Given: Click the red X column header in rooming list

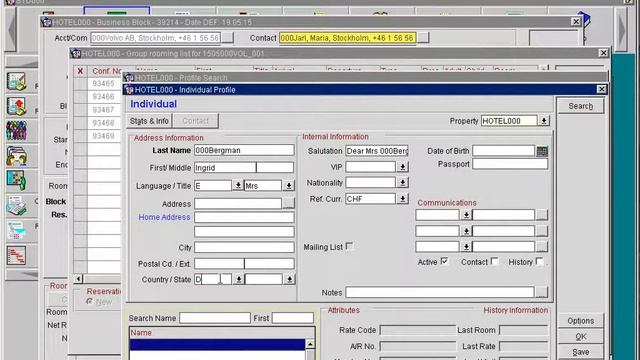Looking at the screenshot, I should coord(80,71).
